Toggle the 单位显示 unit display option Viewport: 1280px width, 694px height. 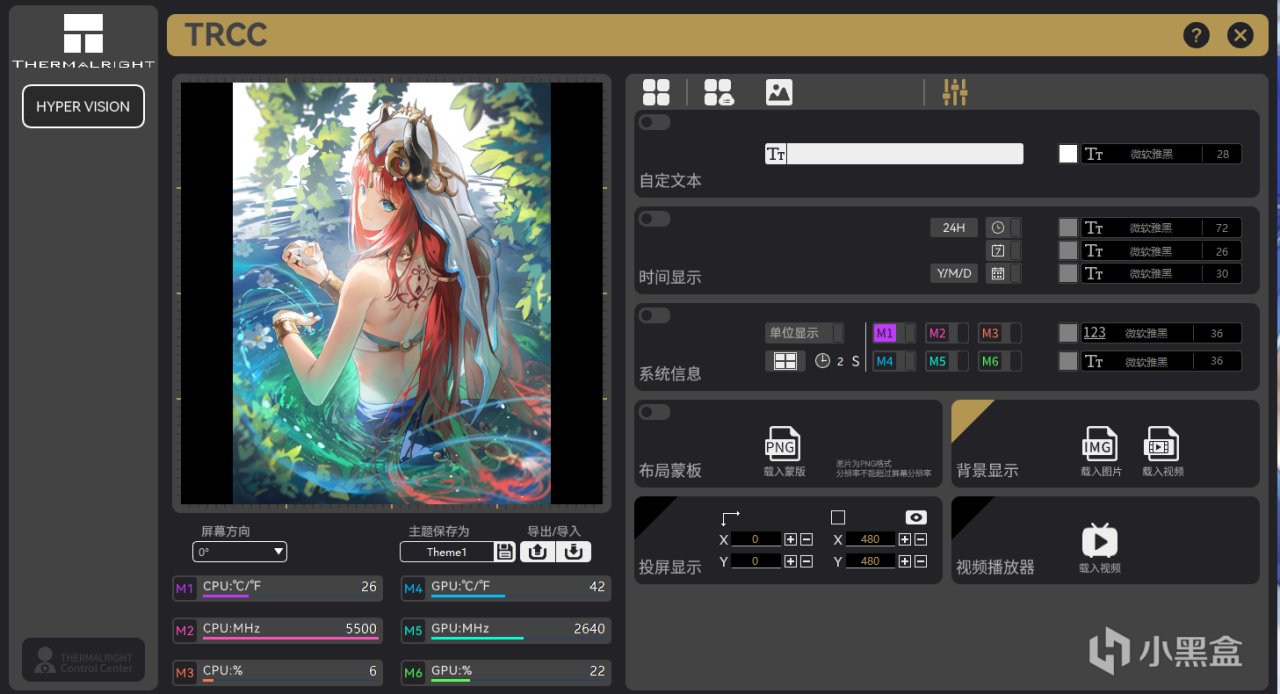point(804,333)
